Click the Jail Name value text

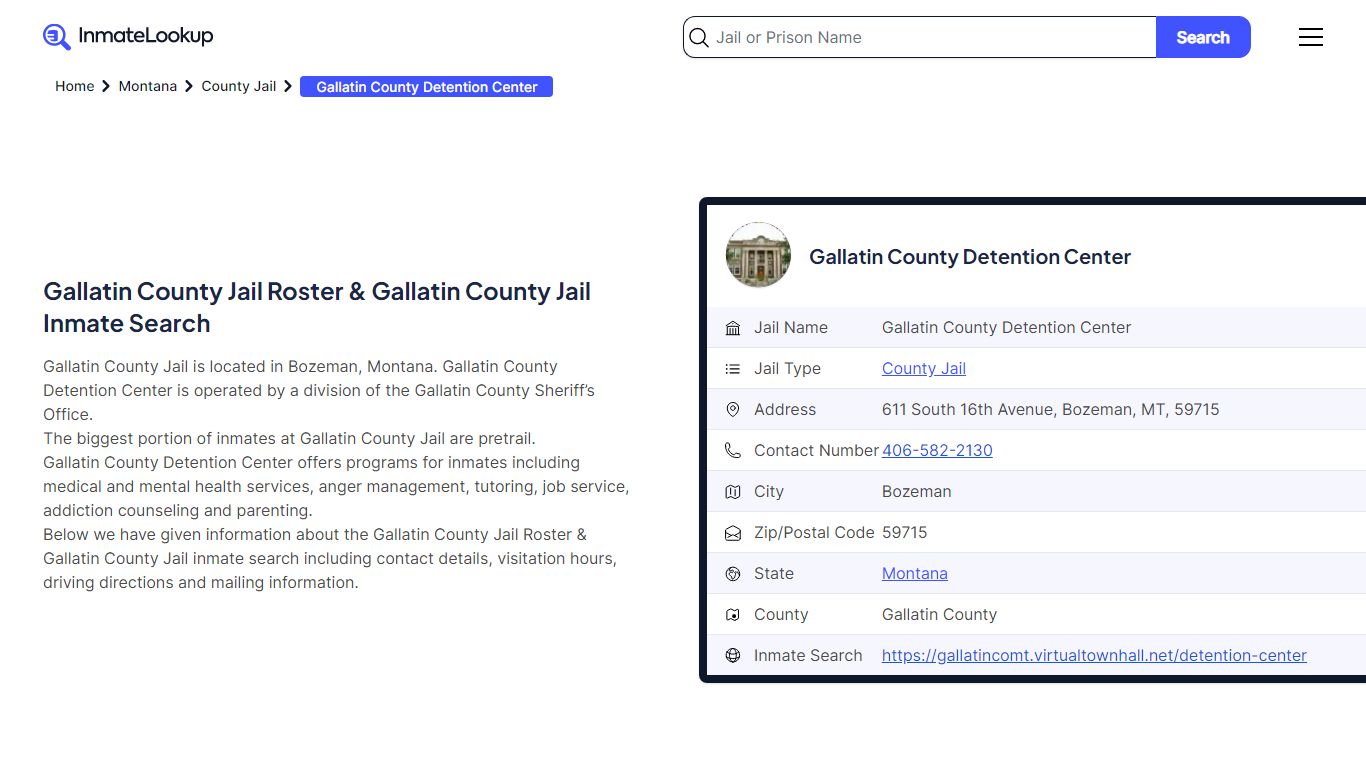[1007, 328]
